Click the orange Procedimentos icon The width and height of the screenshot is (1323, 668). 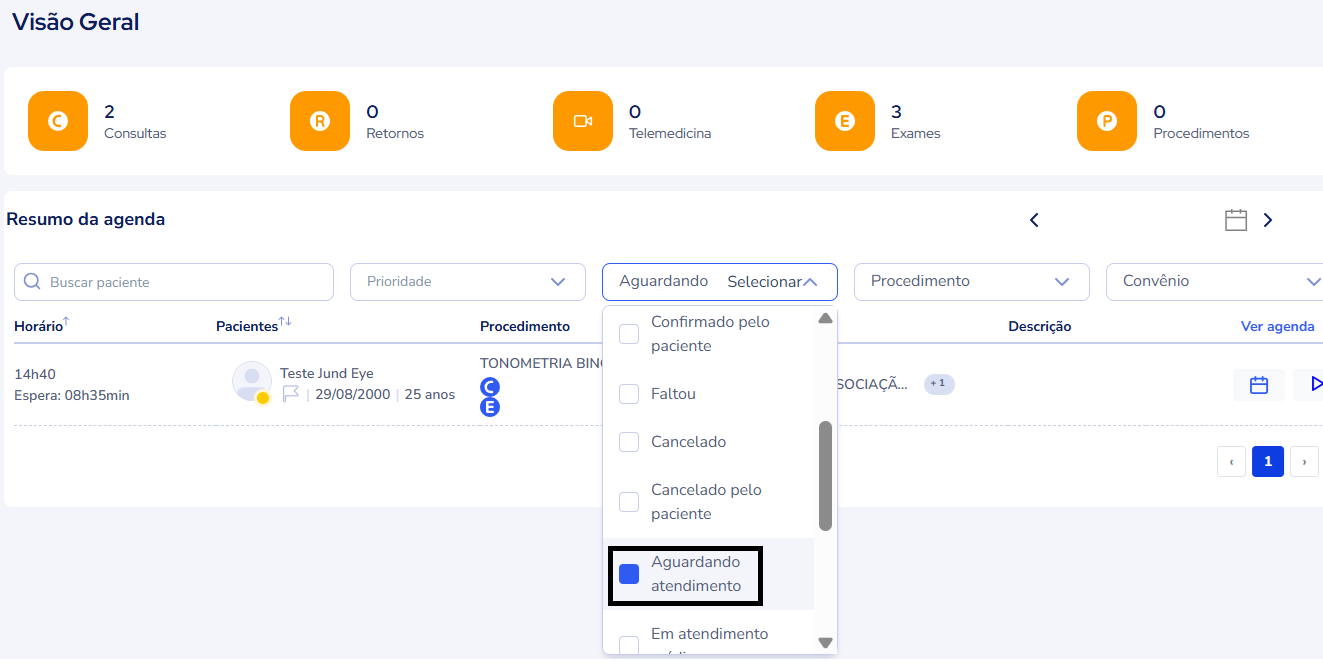[1107, 121]
